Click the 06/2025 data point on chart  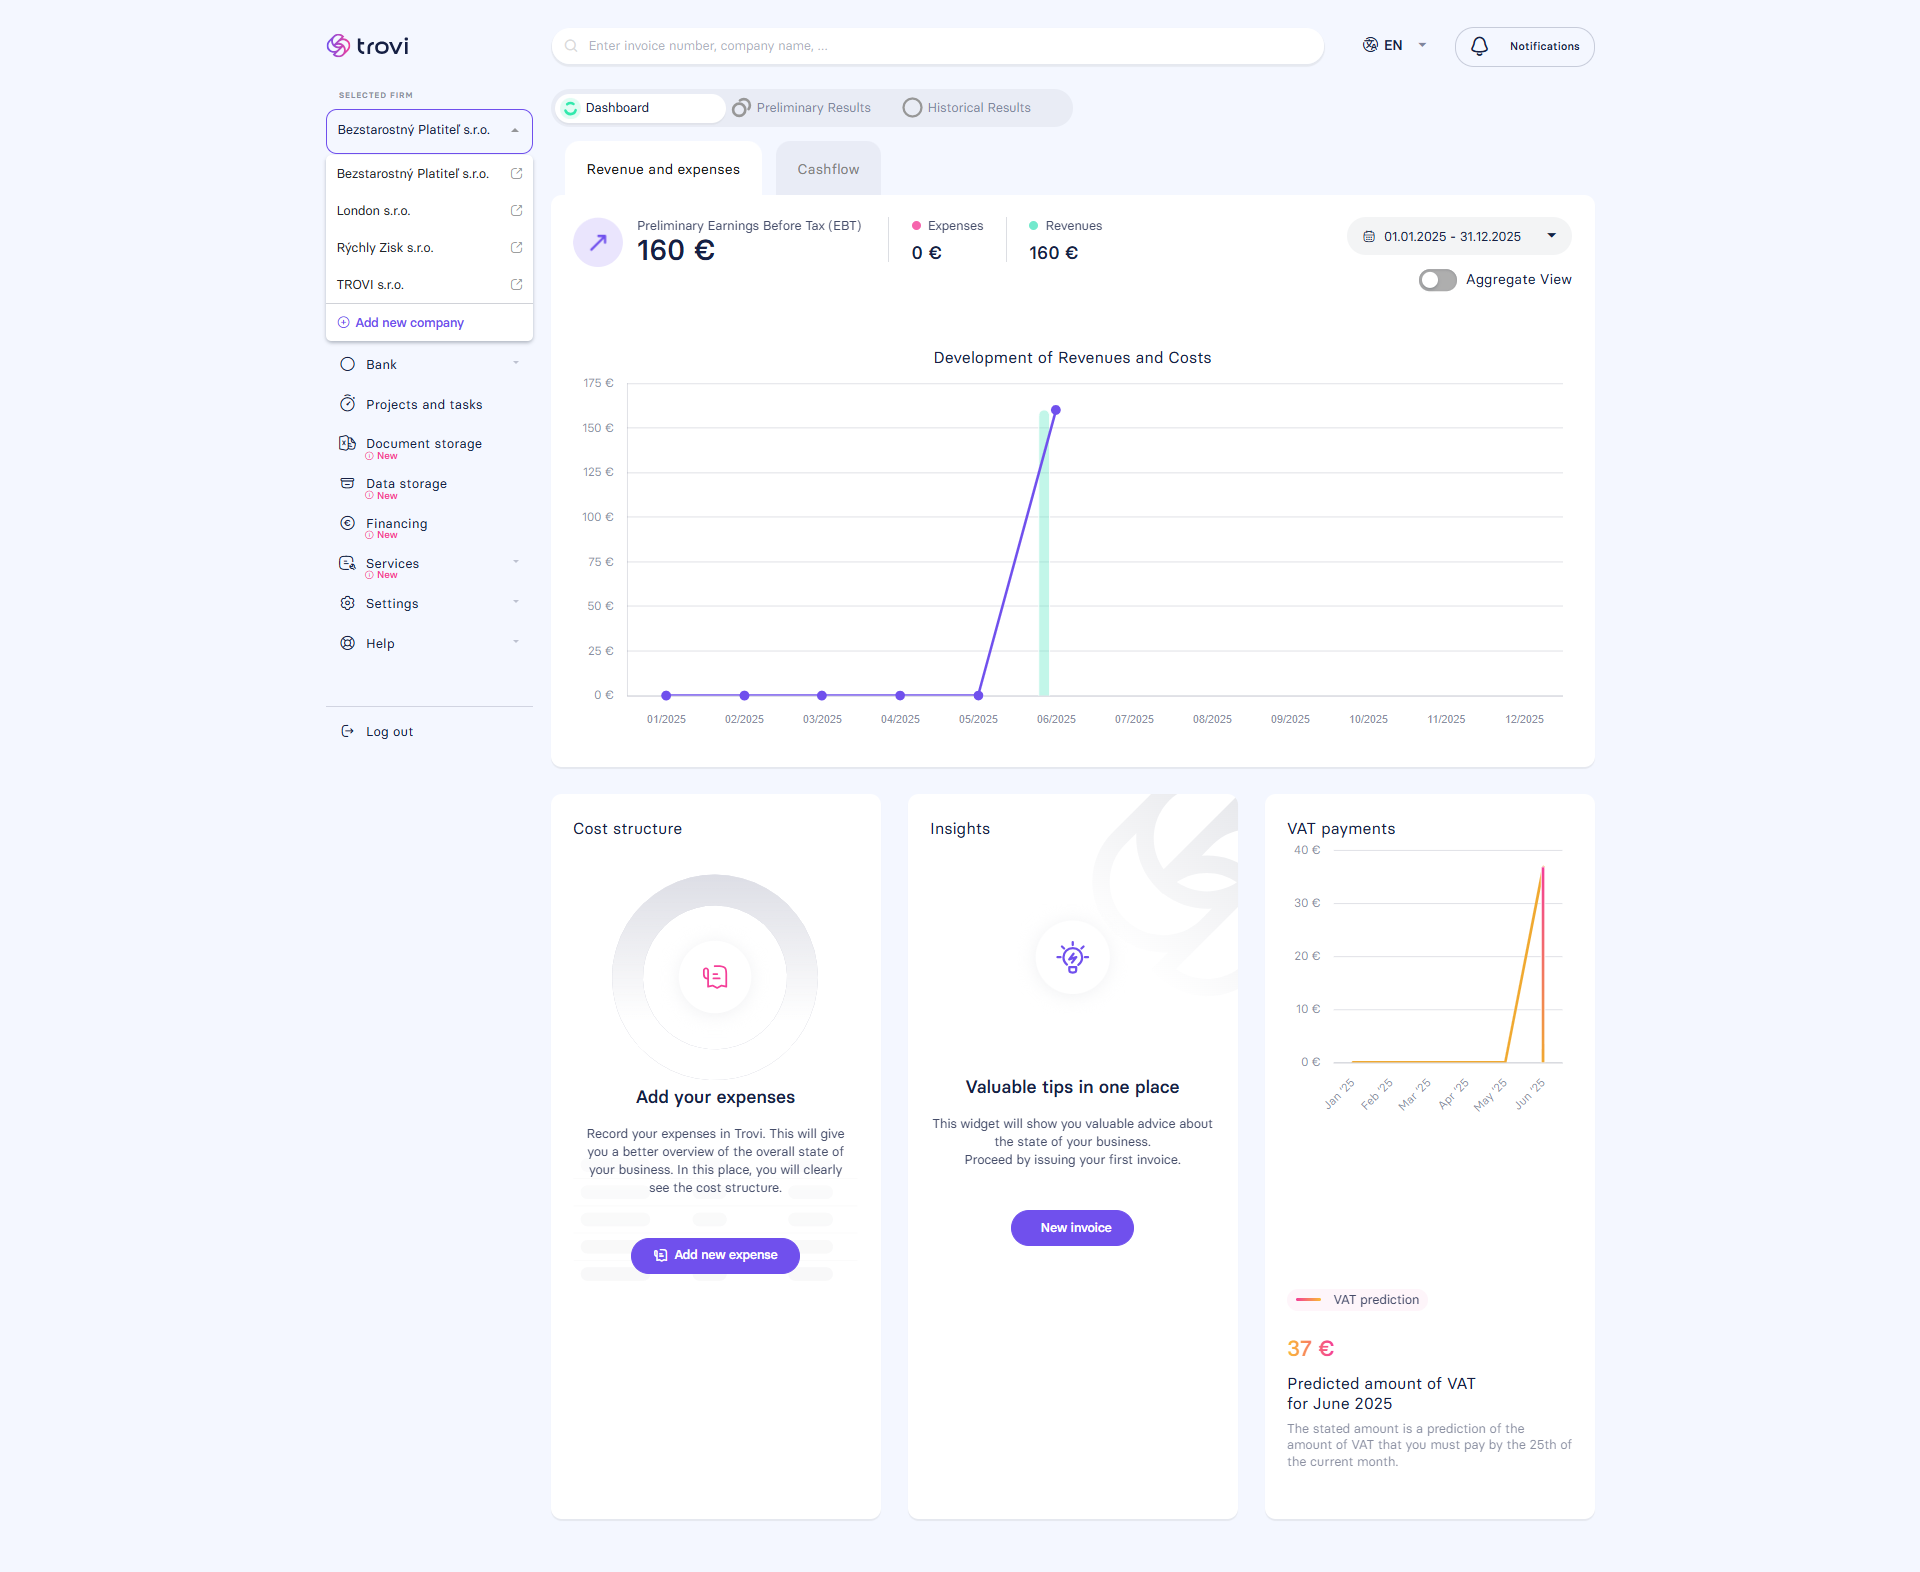(x=1056, y=410)
